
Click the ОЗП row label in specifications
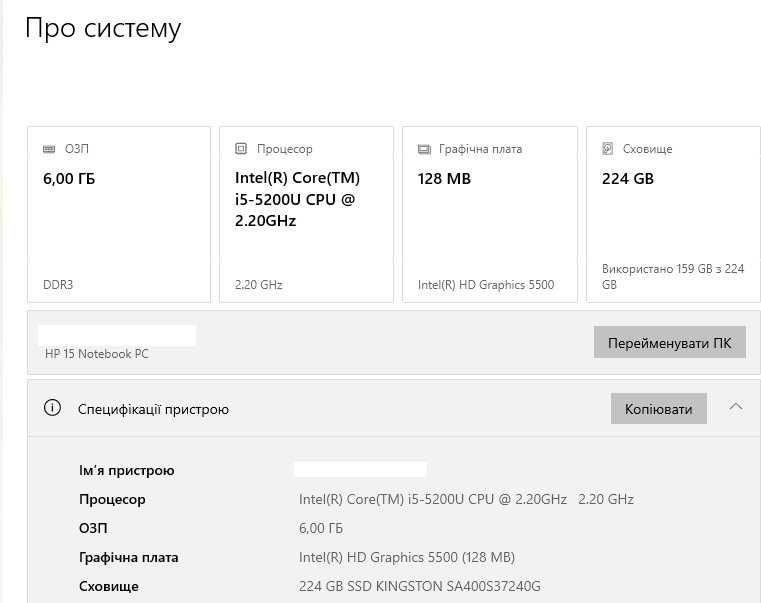[93, 528]
